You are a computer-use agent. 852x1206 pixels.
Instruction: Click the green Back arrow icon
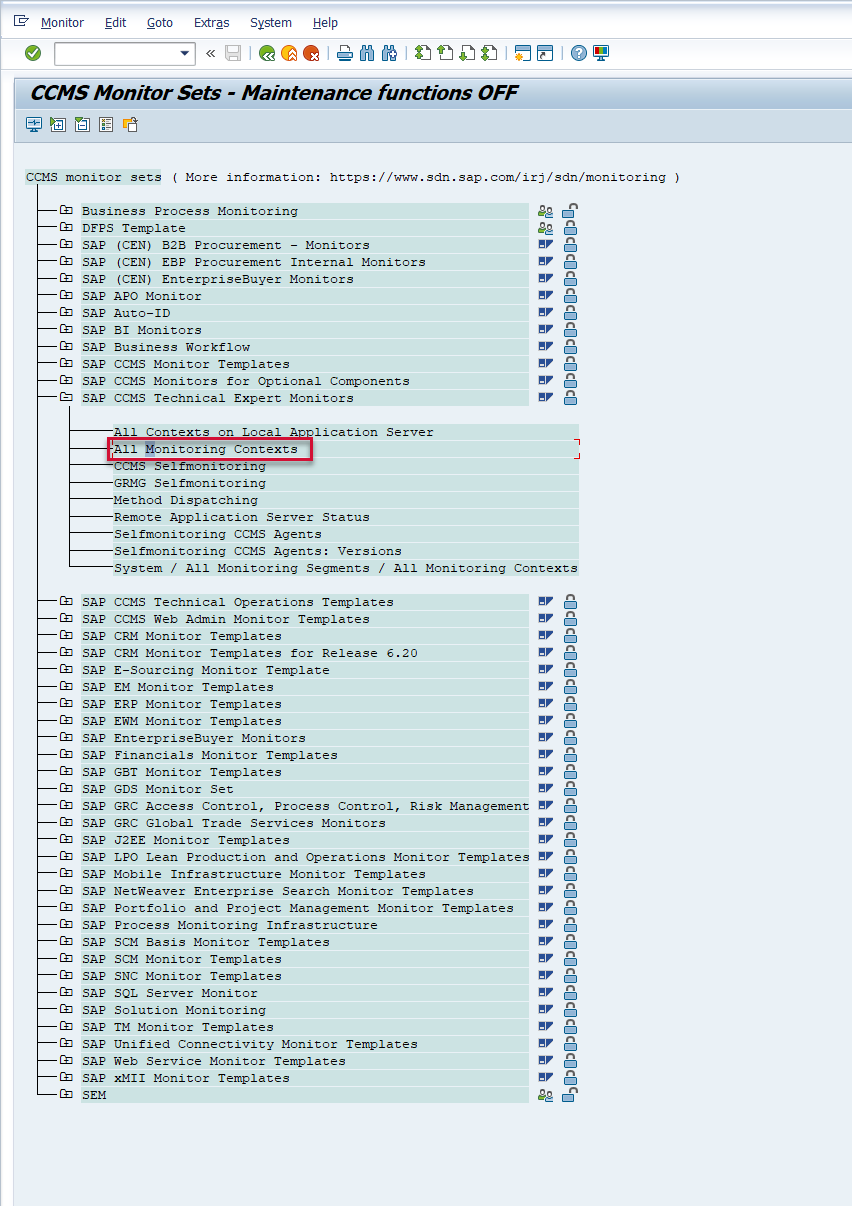tap(267, 53)
